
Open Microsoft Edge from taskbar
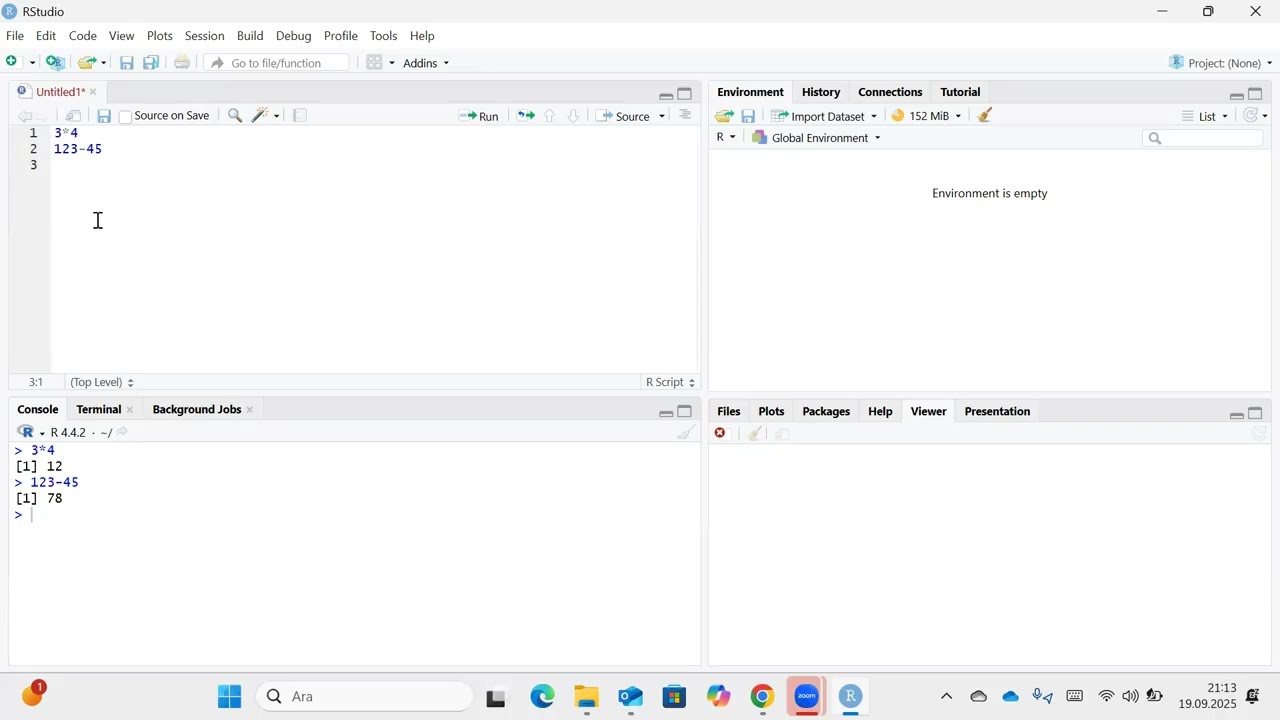pyautogui.click(x=542, y=697)
